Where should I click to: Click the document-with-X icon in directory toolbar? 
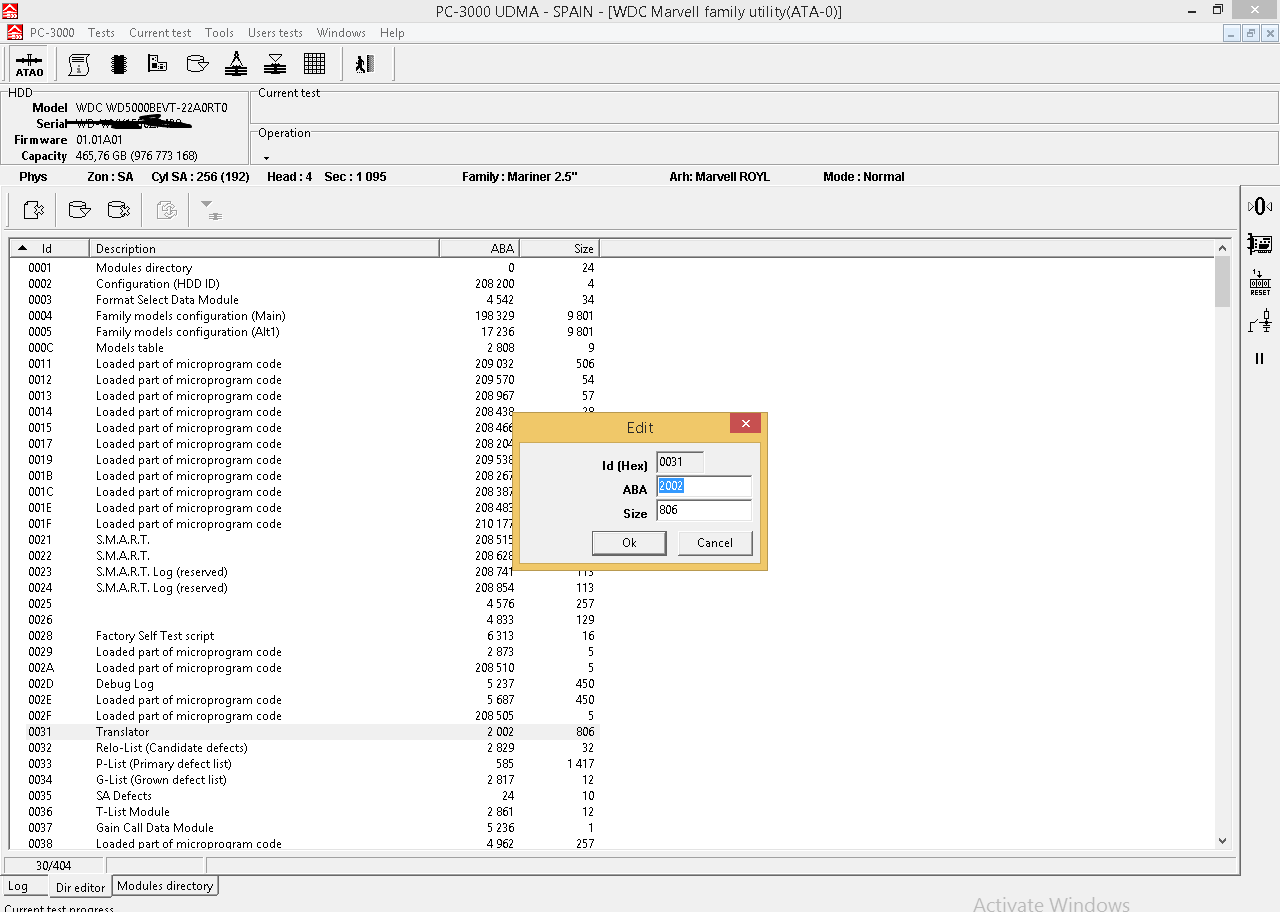coord(34,210)
